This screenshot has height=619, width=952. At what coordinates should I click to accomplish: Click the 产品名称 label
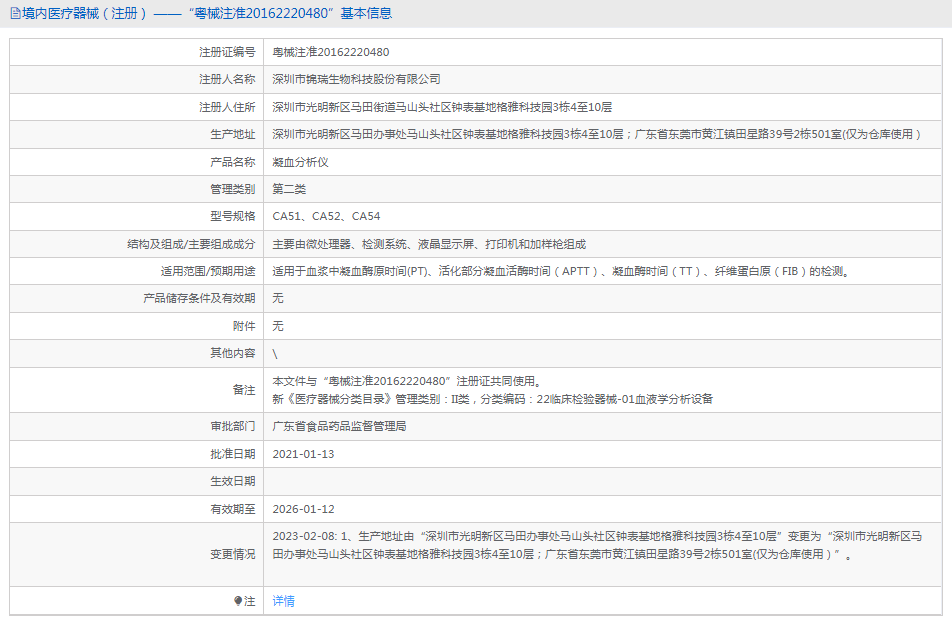(233, 162)
